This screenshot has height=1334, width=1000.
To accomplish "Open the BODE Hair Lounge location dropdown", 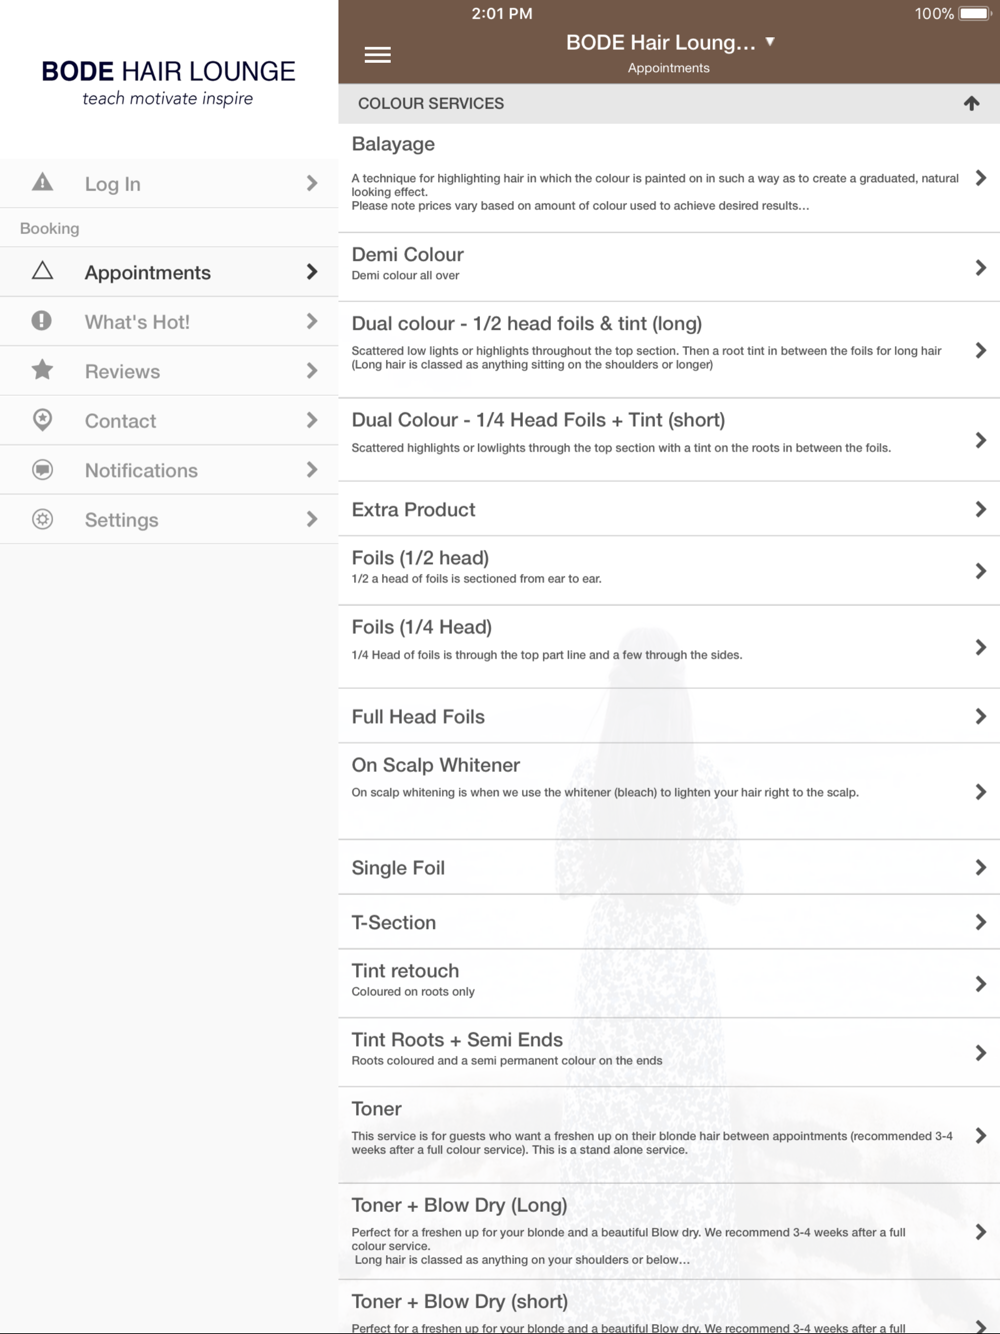I will pos(671,43).
